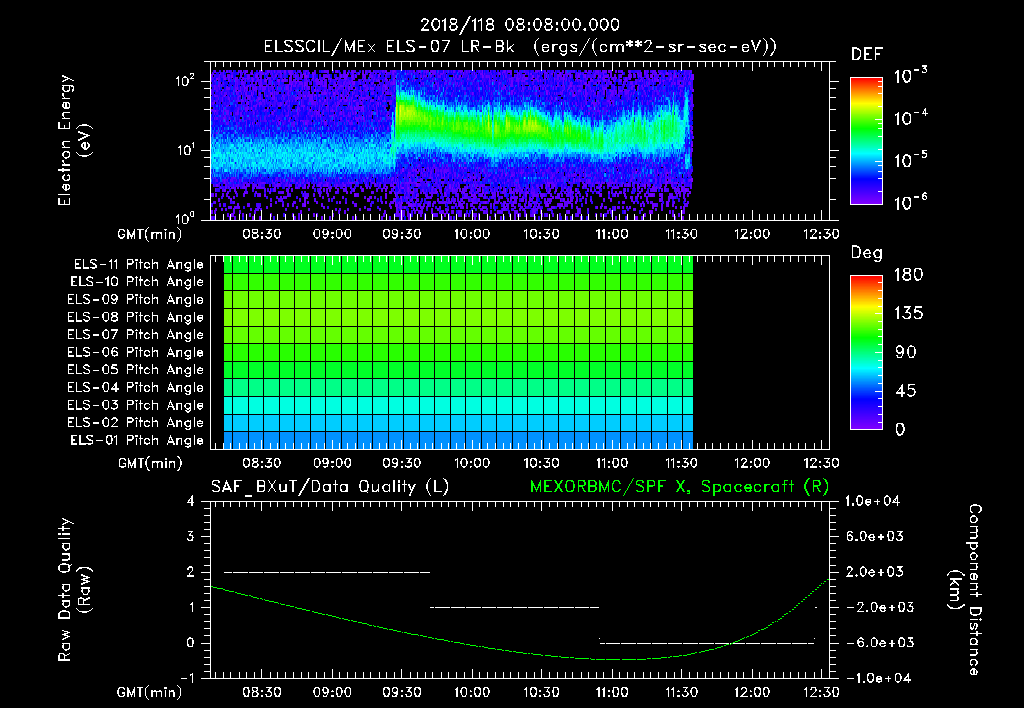Select the Electron Energy (eV) axis label
This screenshot has height=708, width=1024.
(74, 140)
